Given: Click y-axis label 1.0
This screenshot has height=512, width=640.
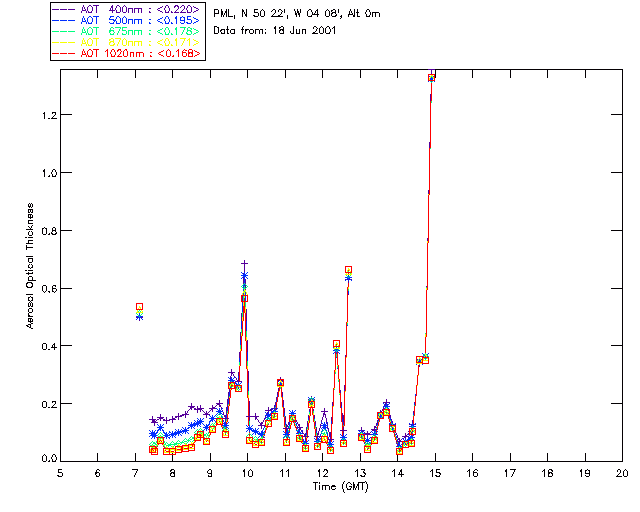Looking at the screenshot, I should tap(49, 173).
